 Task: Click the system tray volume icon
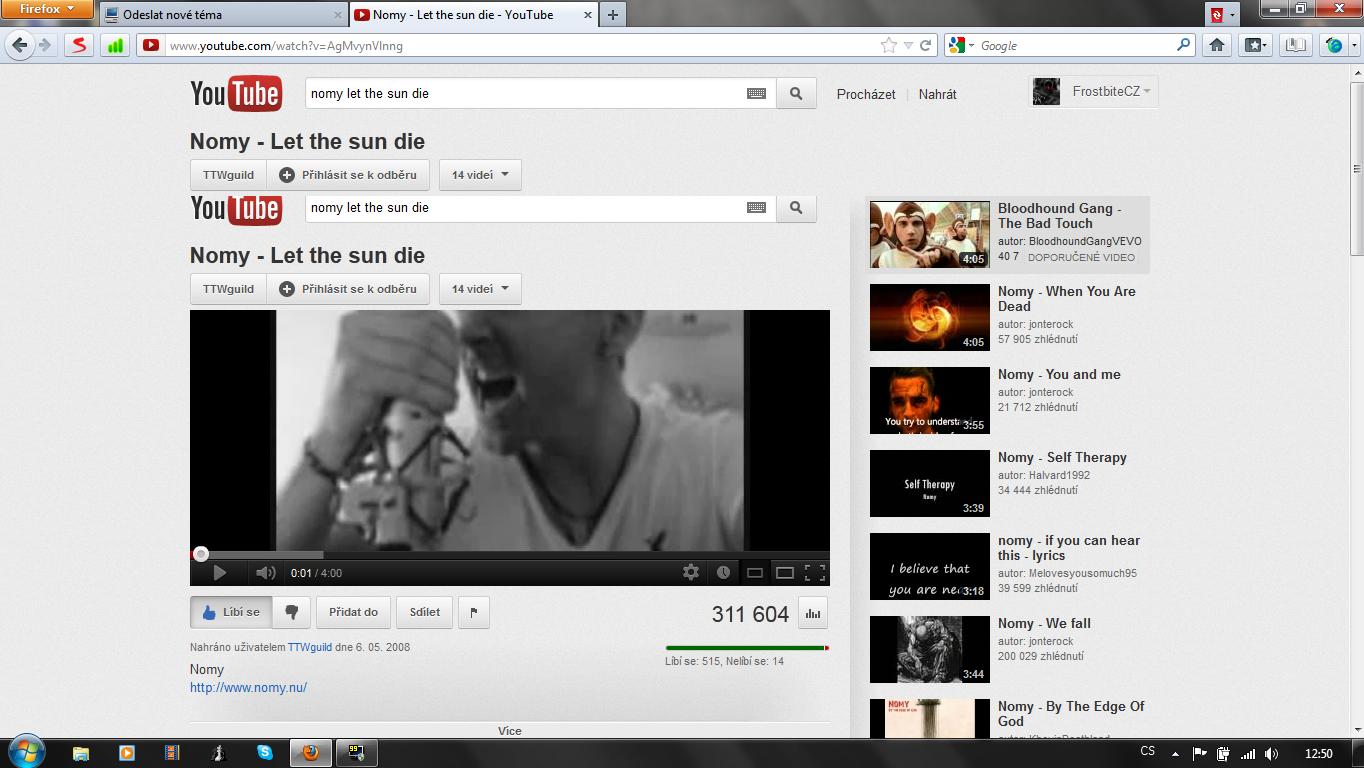[1272, 753]
